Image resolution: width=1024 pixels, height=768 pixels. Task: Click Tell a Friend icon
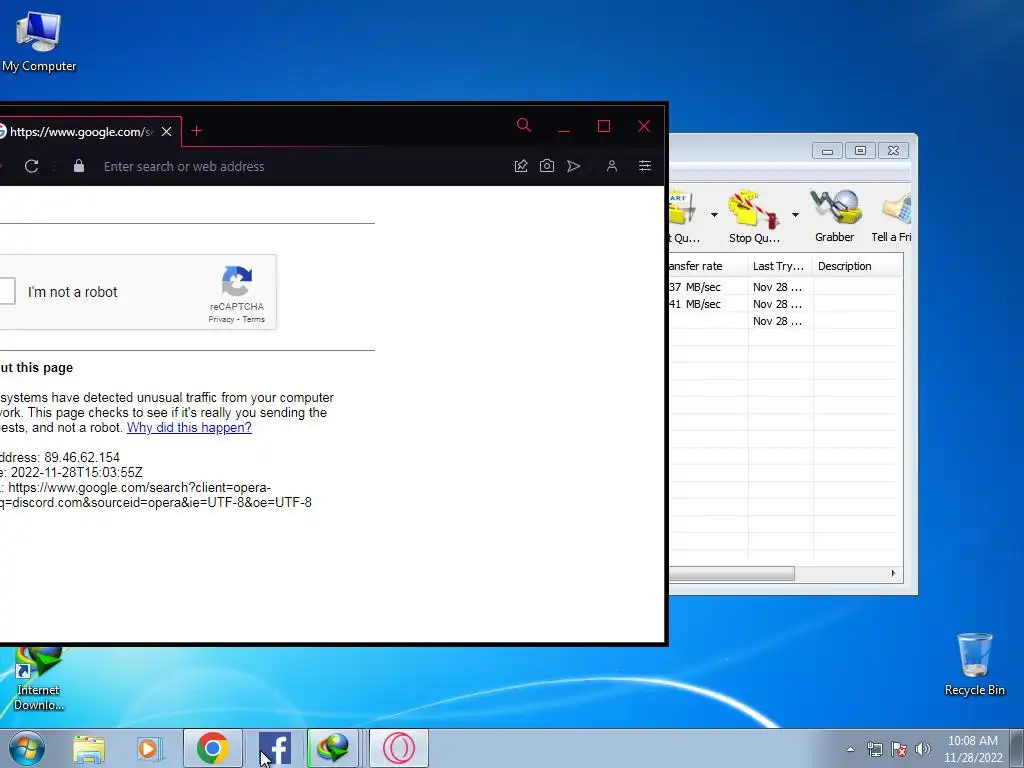[892, 216]
